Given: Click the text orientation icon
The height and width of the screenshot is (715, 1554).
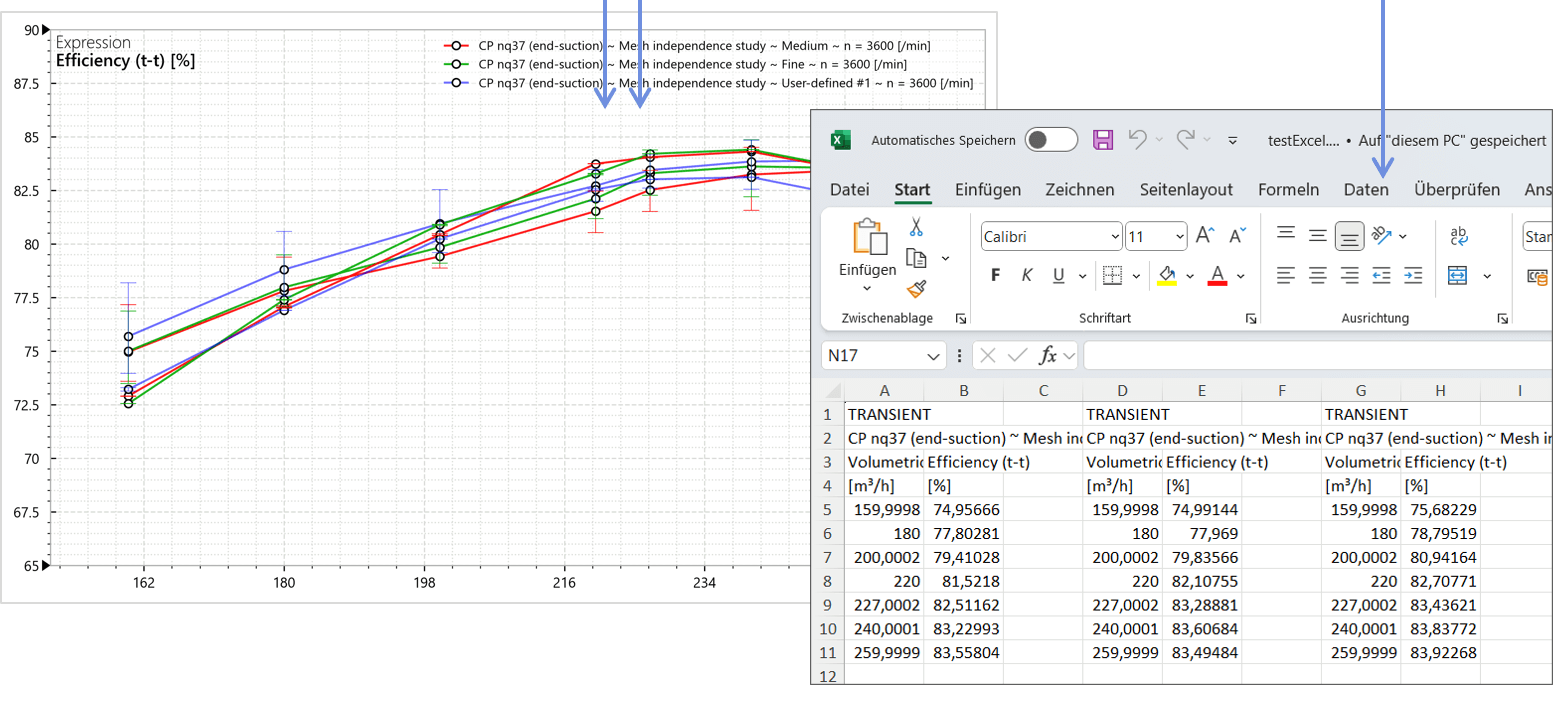Looking at the screenshot, I should click(x=1382, y=235).
